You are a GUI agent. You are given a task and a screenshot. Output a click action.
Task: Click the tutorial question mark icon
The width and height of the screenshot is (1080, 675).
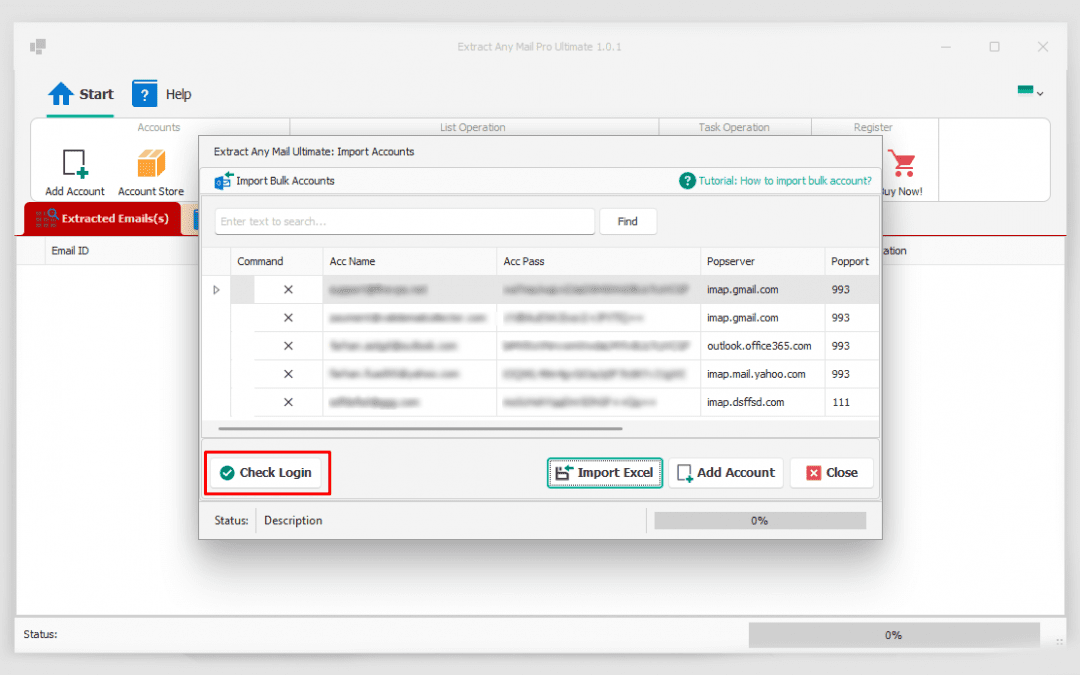687,181
